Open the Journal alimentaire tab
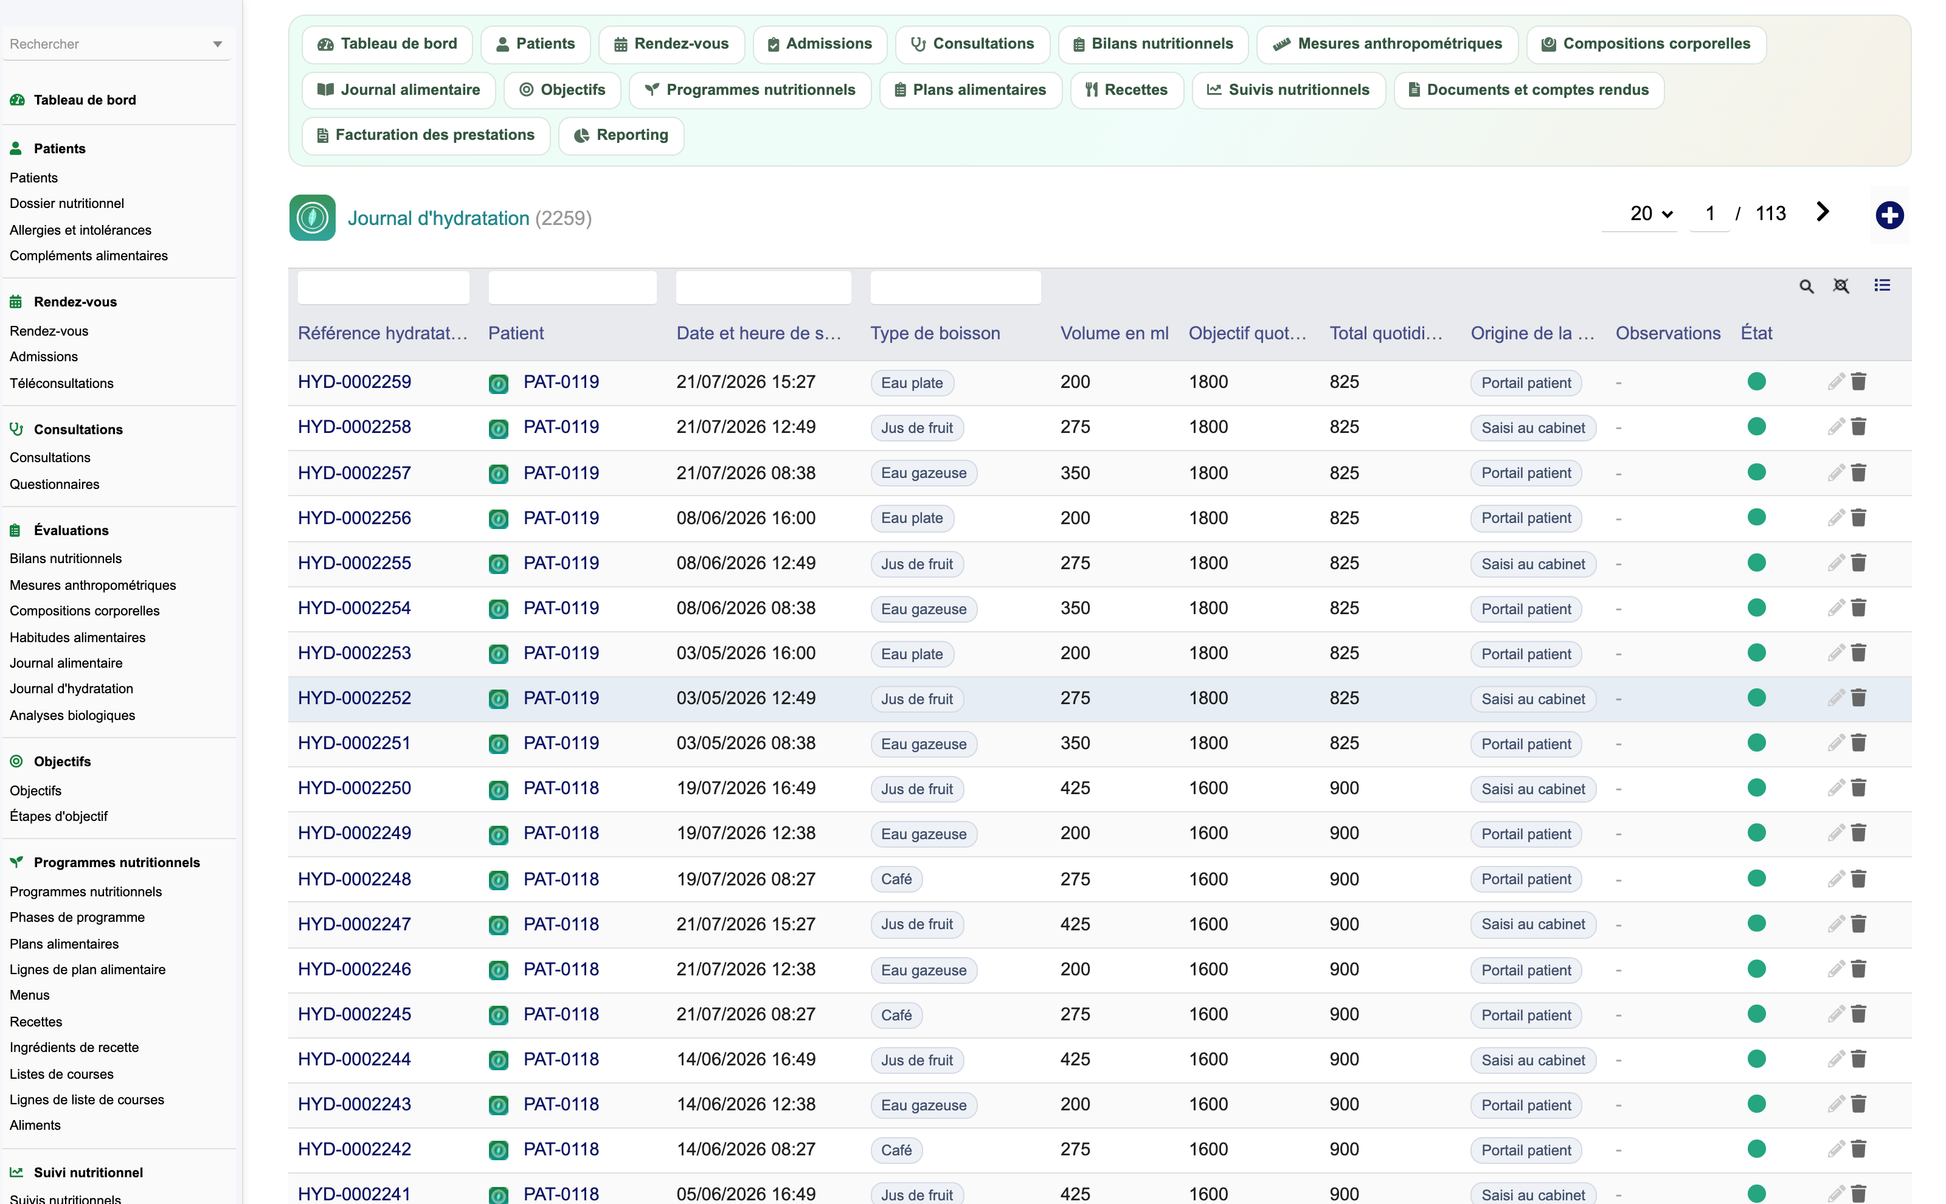Image resolution: width=1946 pixels, height=1204 pixels. tap(398, 90)
